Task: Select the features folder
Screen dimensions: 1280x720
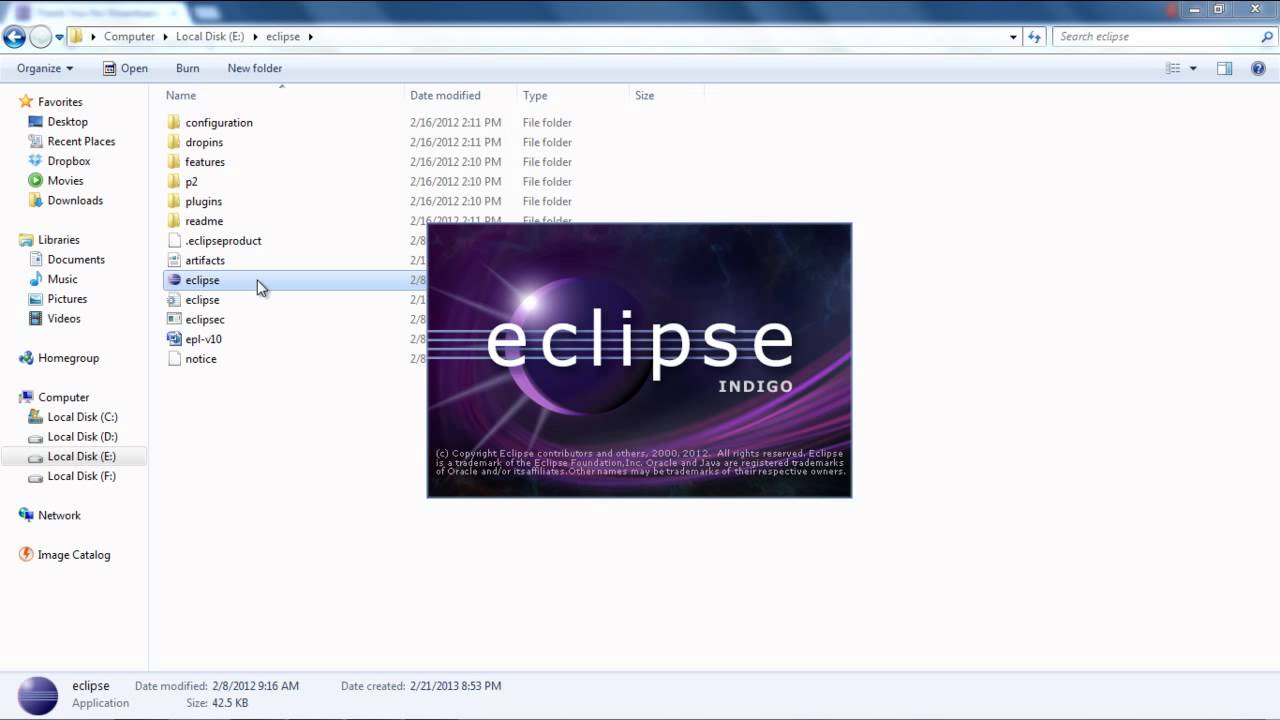Action: pos(205,162)
